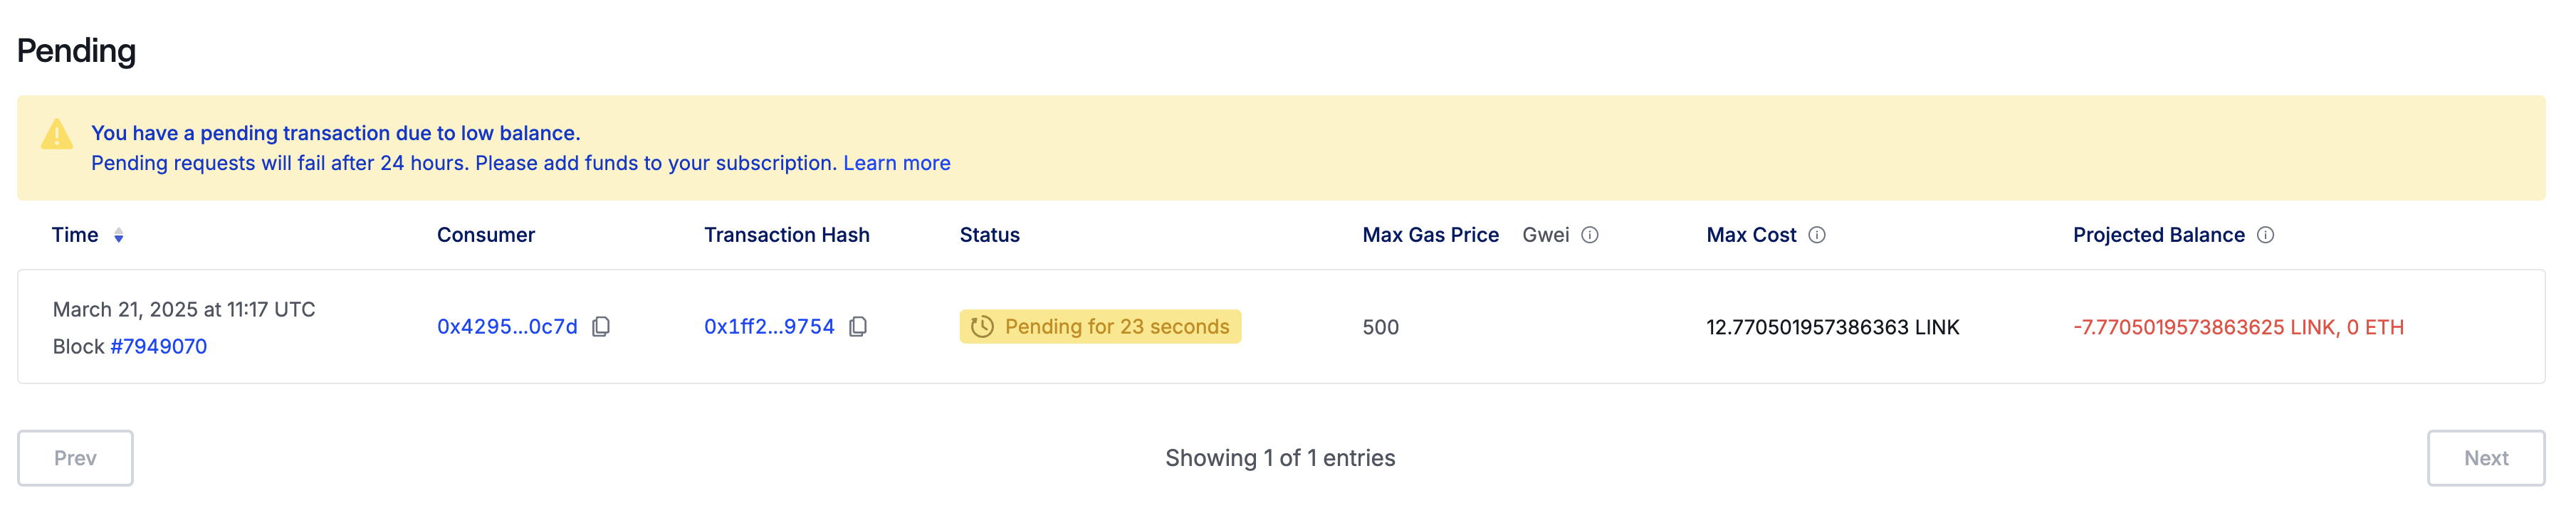
Task: Copy the transaction hash 0x1ff2...9754
Action: 858,327
